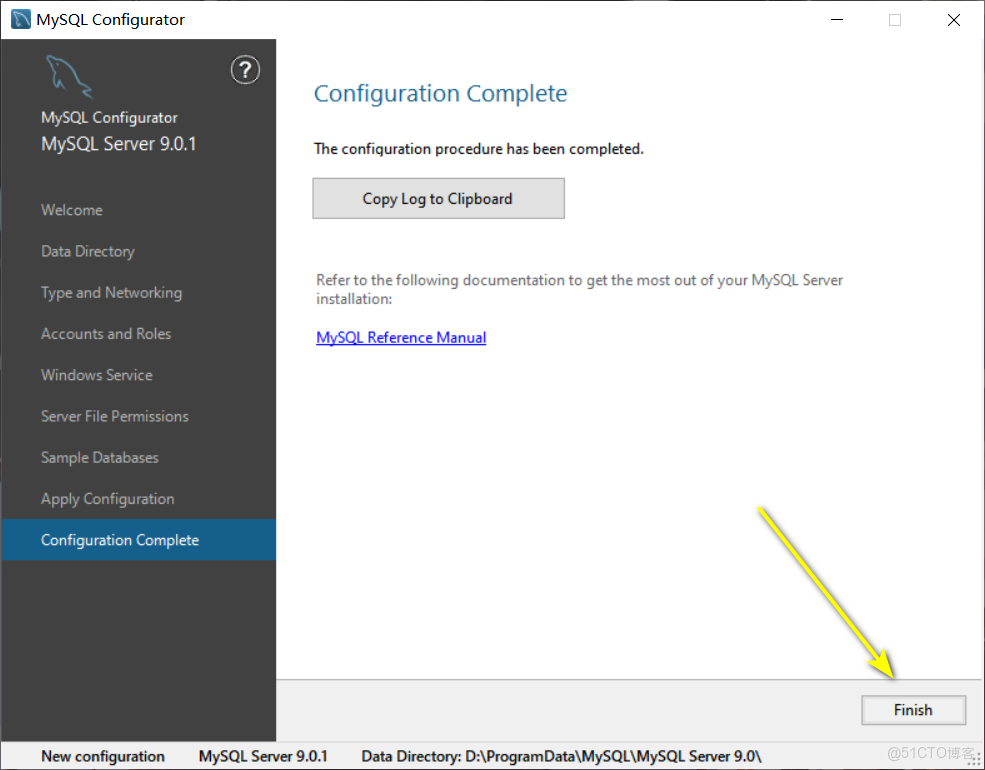Select the Welcome step in sidebar
Screen dimensions: 985x770
[72, 210]
